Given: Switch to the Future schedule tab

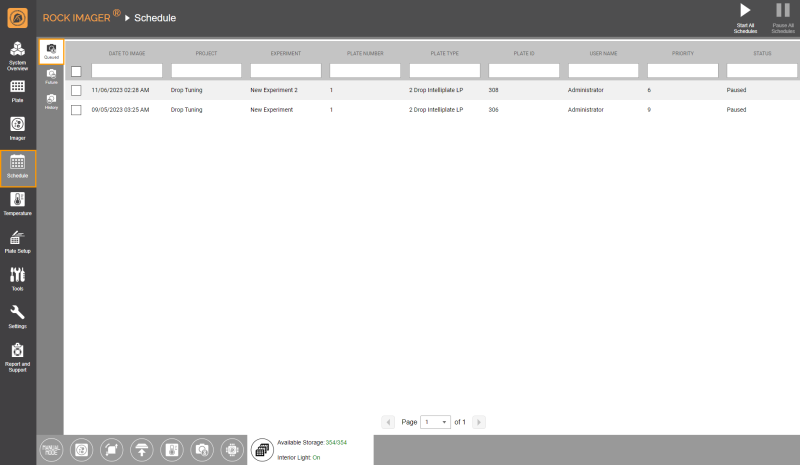Looking at the screenshot, I should [51, 77].
